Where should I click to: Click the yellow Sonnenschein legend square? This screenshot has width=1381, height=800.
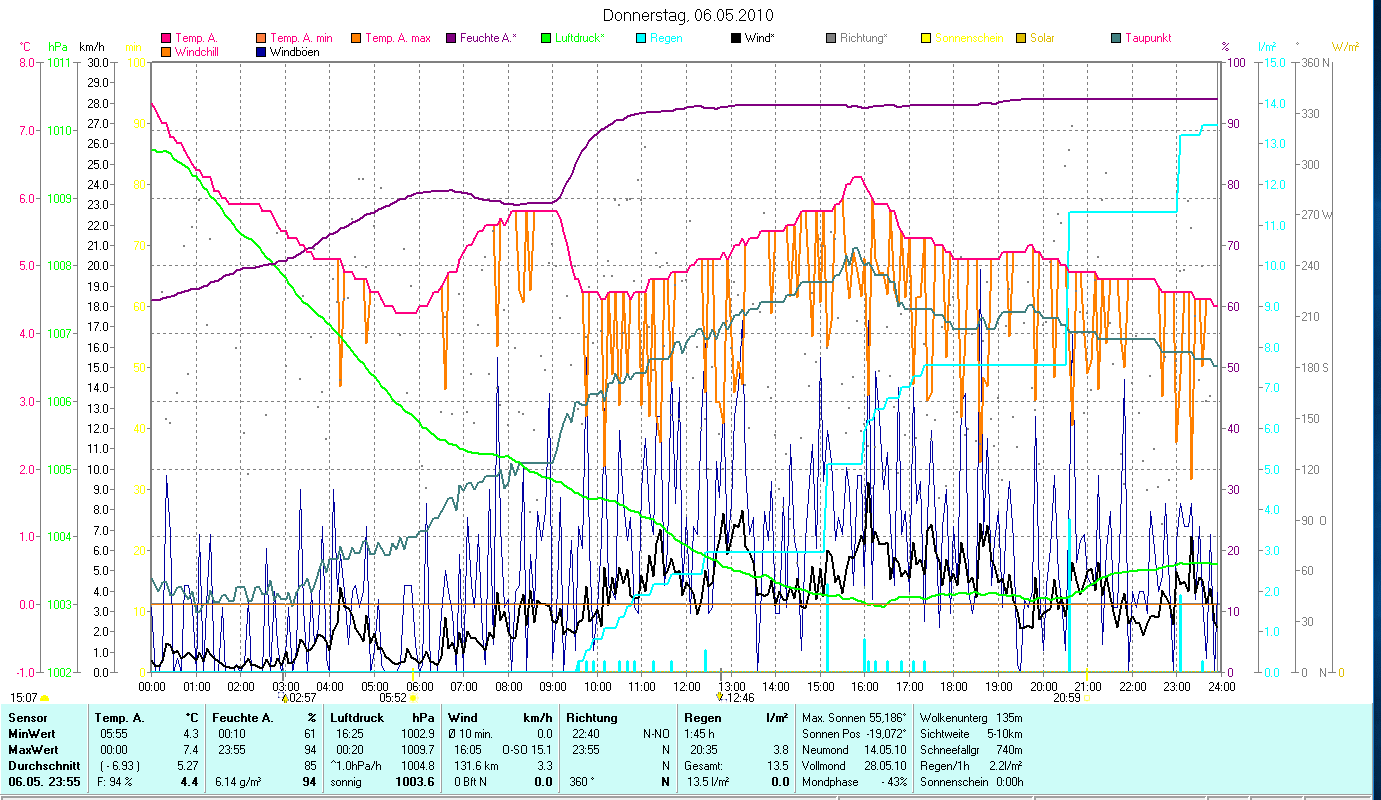coord(927,39)
